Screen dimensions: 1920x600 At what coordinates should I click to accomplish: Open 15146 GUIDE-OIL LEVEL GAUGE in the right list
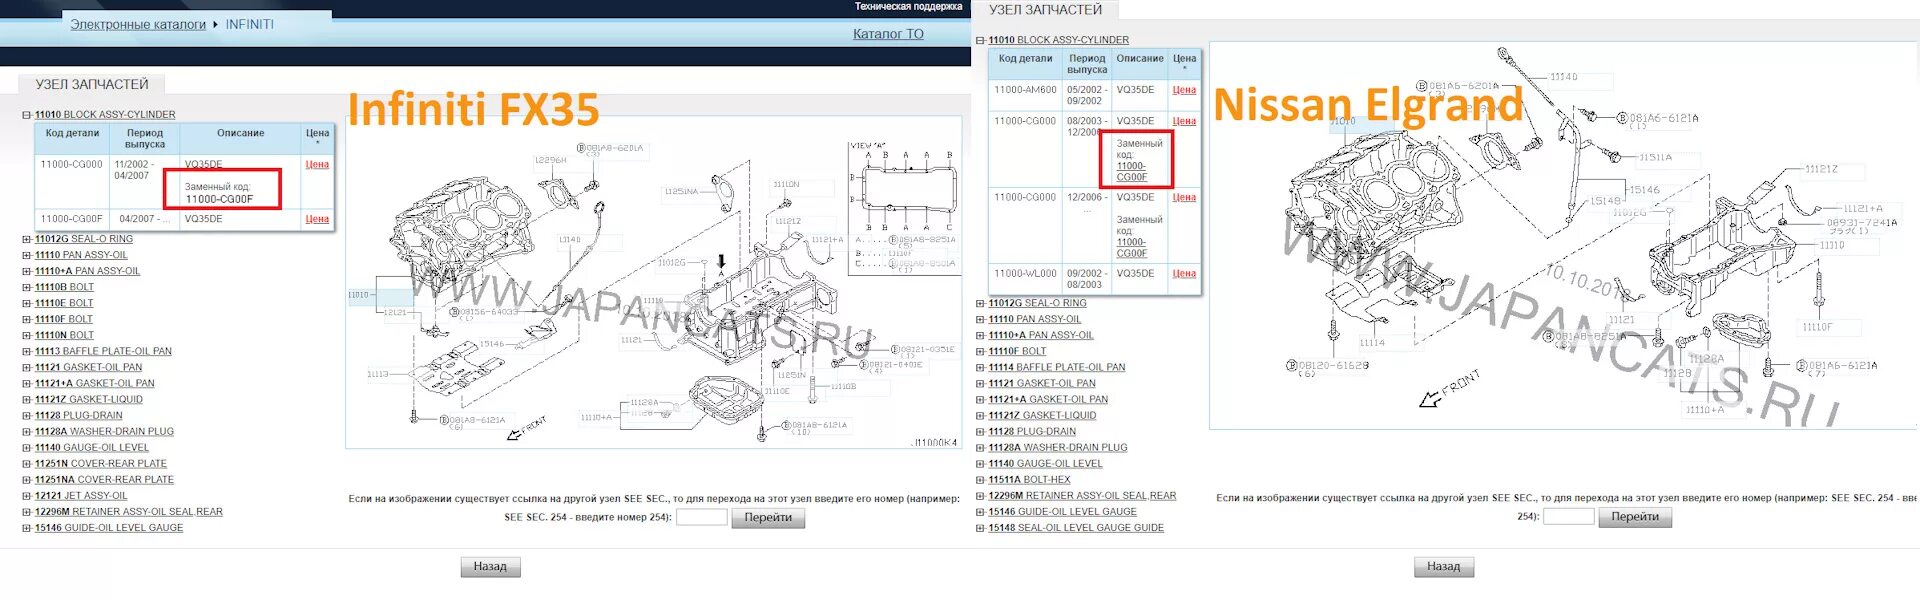click(x=1063, y=511)
